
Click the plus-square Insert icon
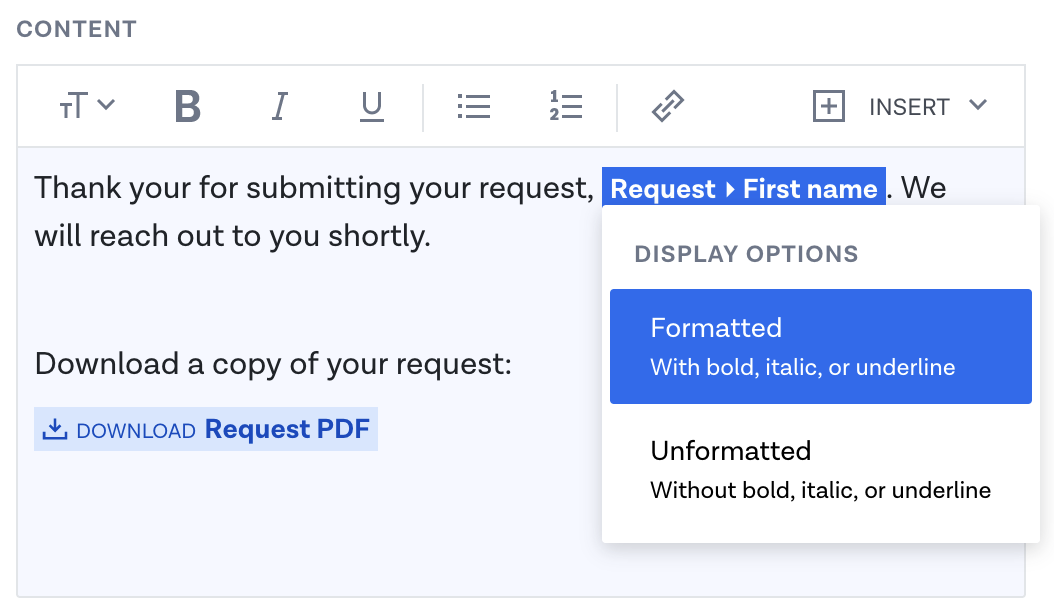828,106
